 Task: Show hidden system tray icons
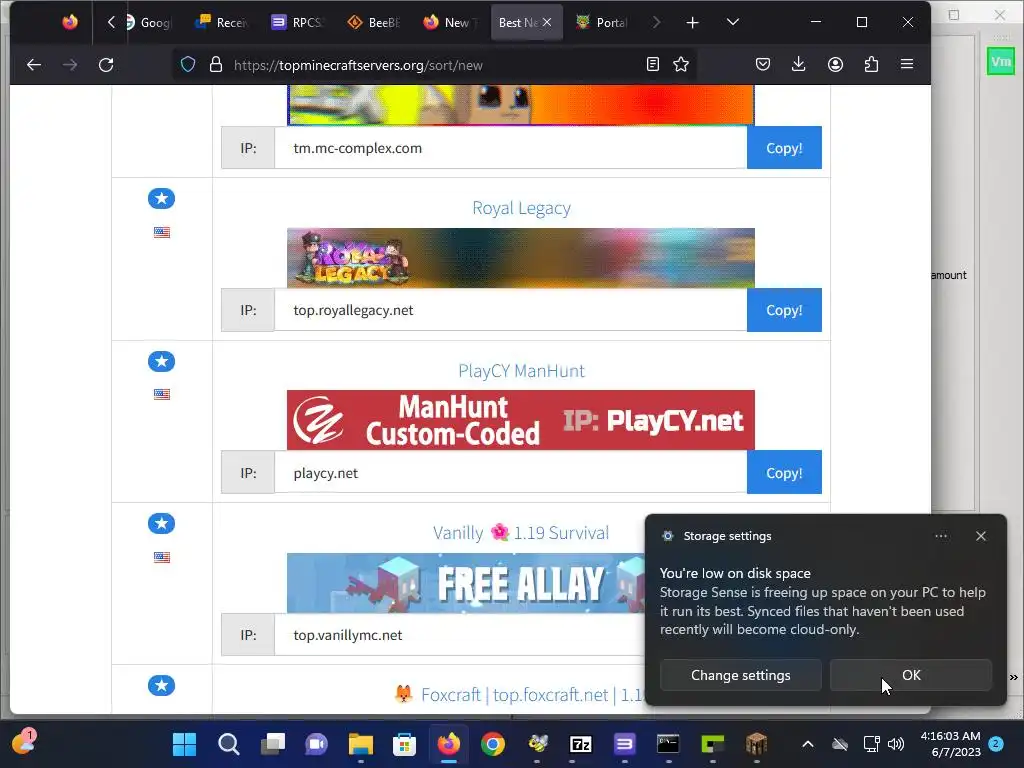click(808, 744)
